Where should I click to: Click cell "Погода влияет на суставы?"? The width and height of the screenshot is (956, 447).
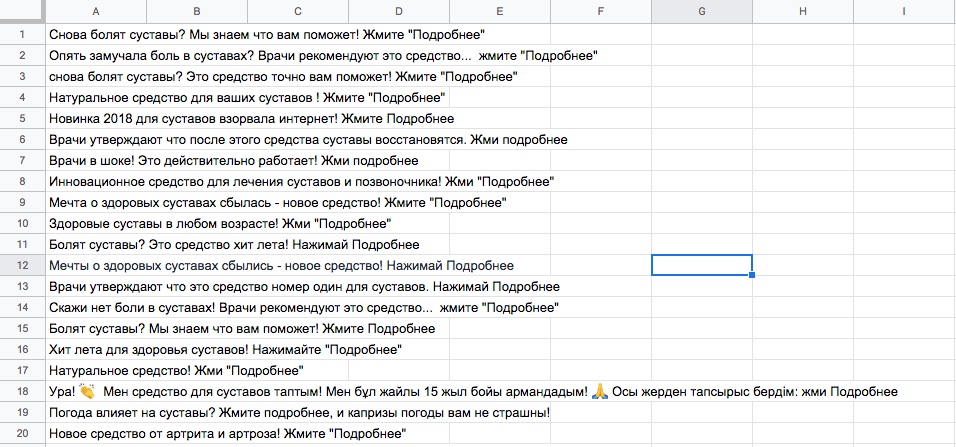pyautogui.click(x=96, y=412)
